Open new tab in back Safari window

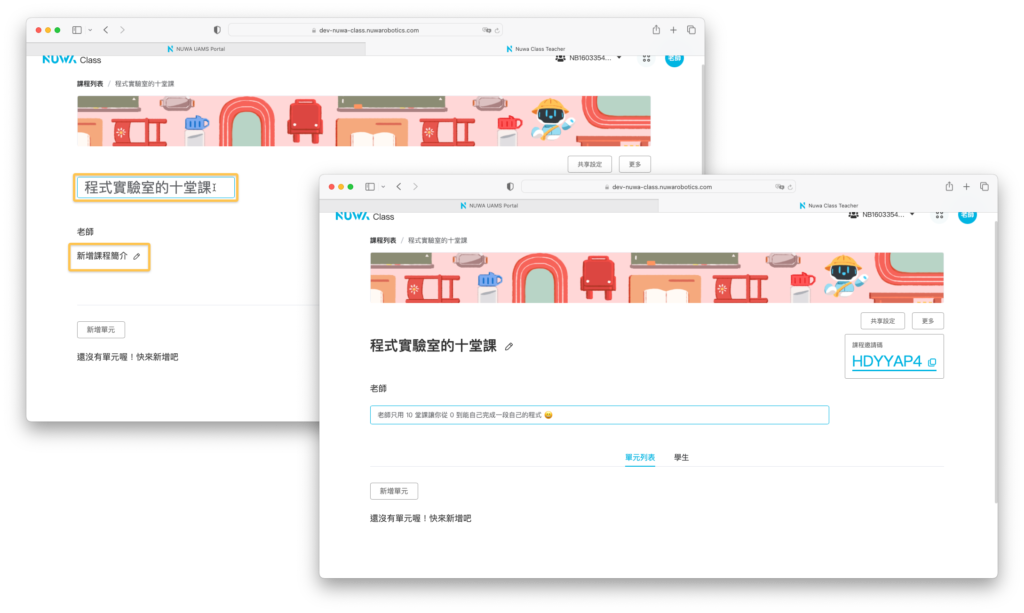coord(673,30)
